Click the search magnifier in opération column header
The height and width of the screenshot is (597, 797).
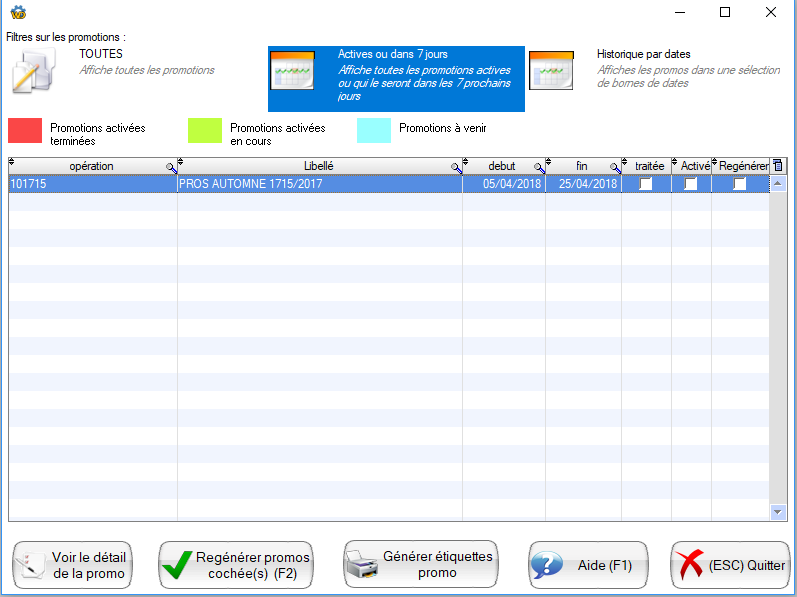171,168
